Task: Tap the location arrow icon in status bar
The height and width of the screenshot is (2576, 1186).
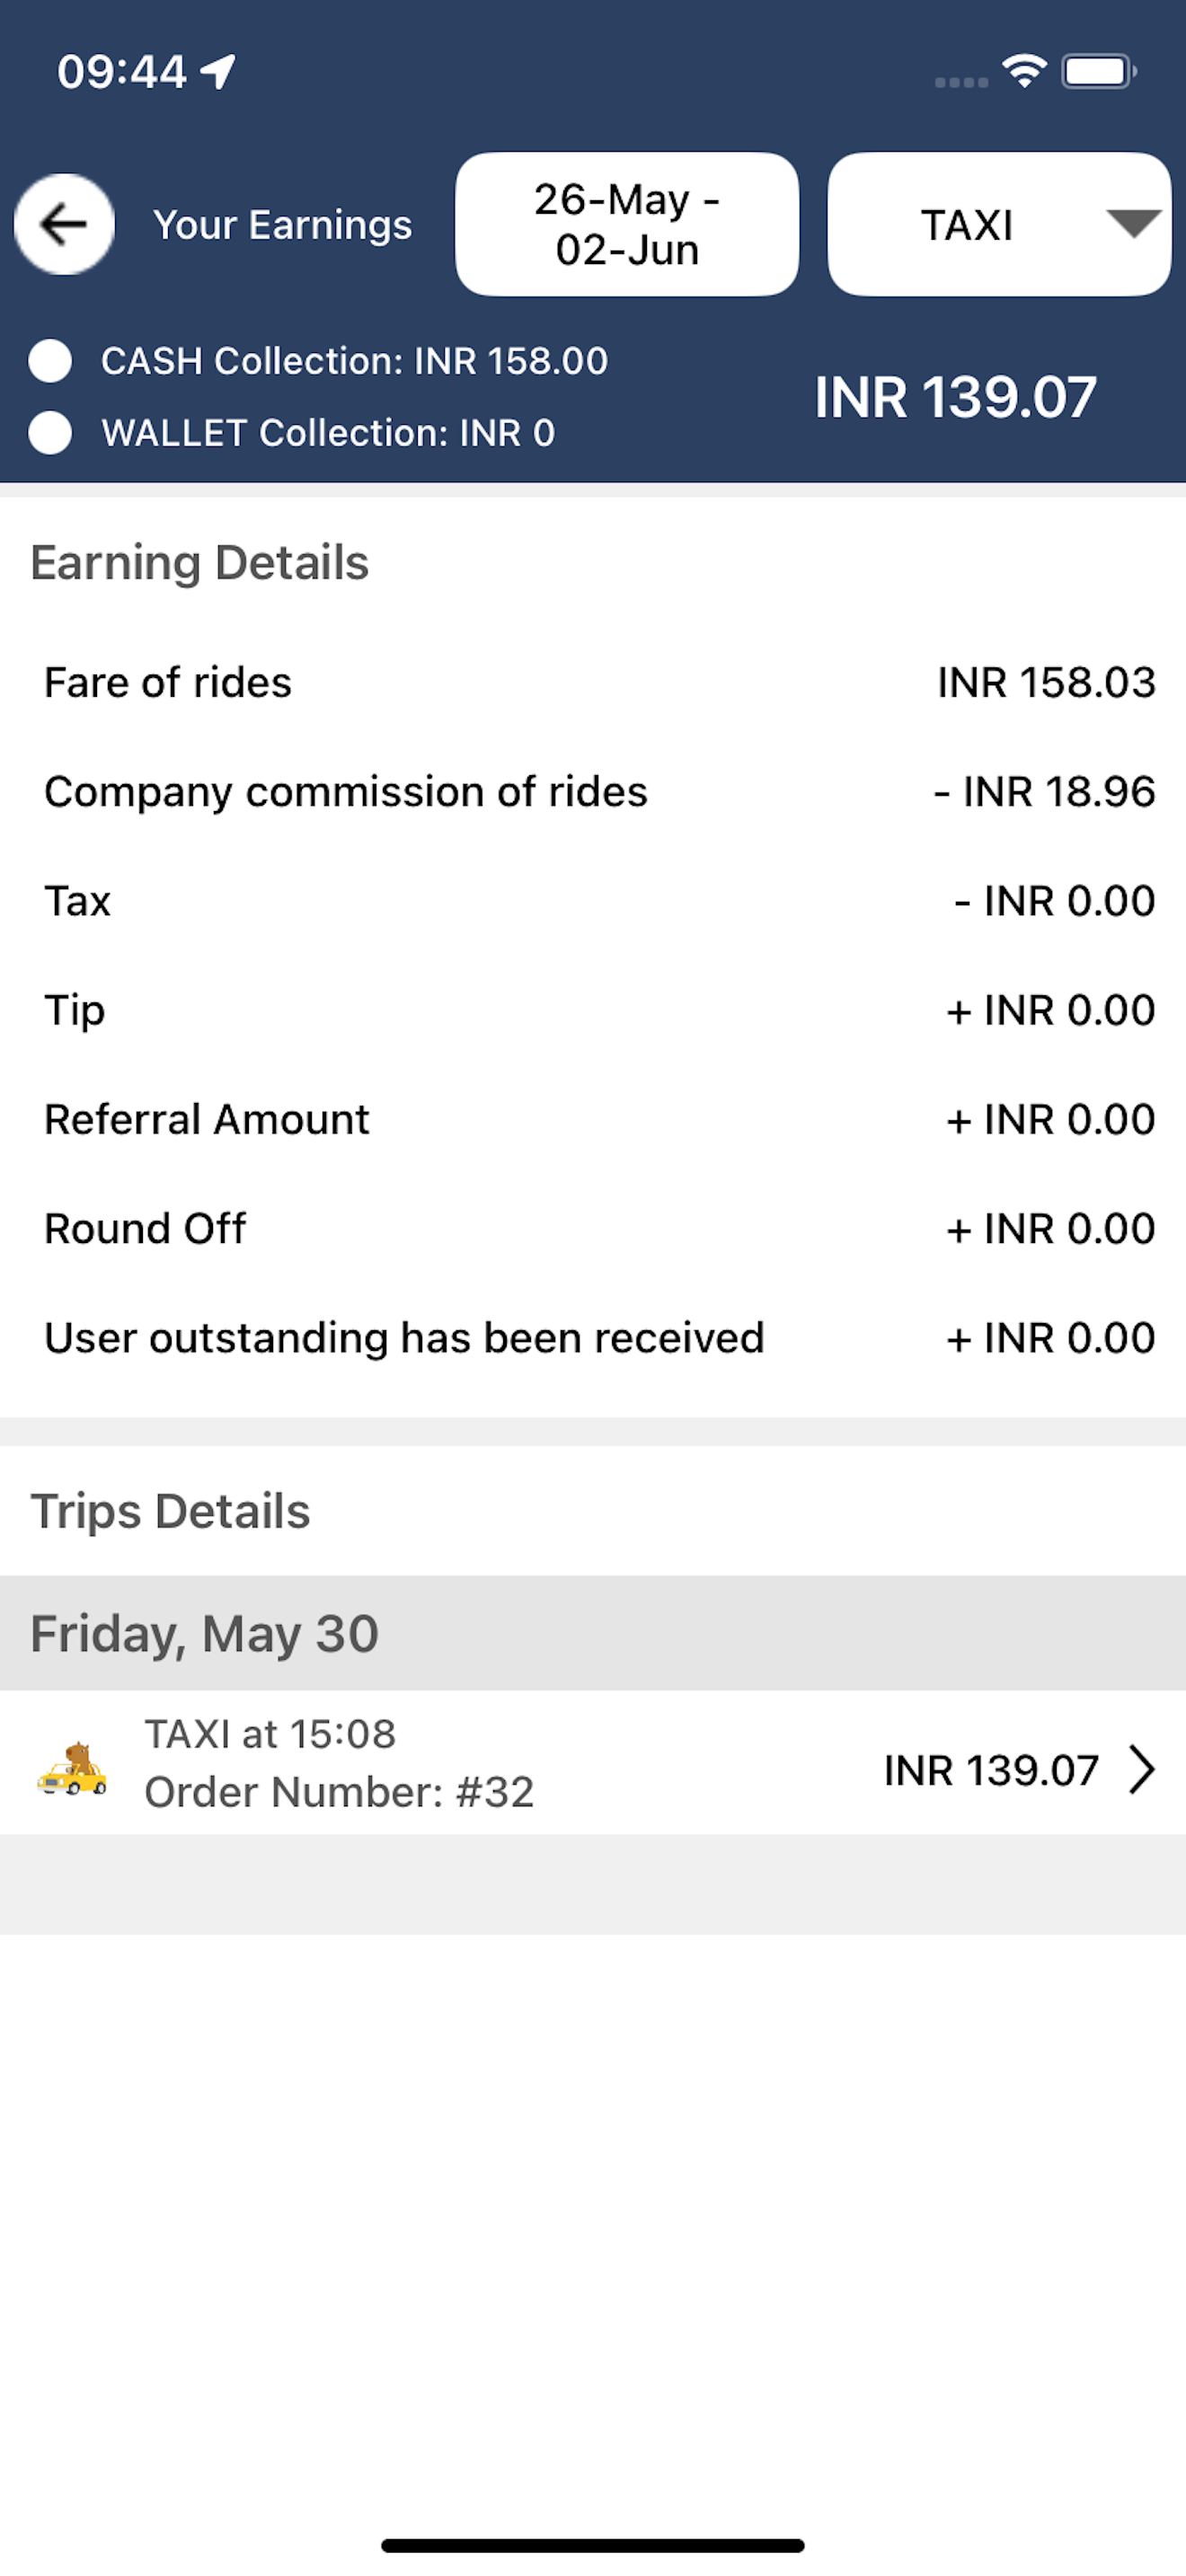Action: click(x=218, y=71)
